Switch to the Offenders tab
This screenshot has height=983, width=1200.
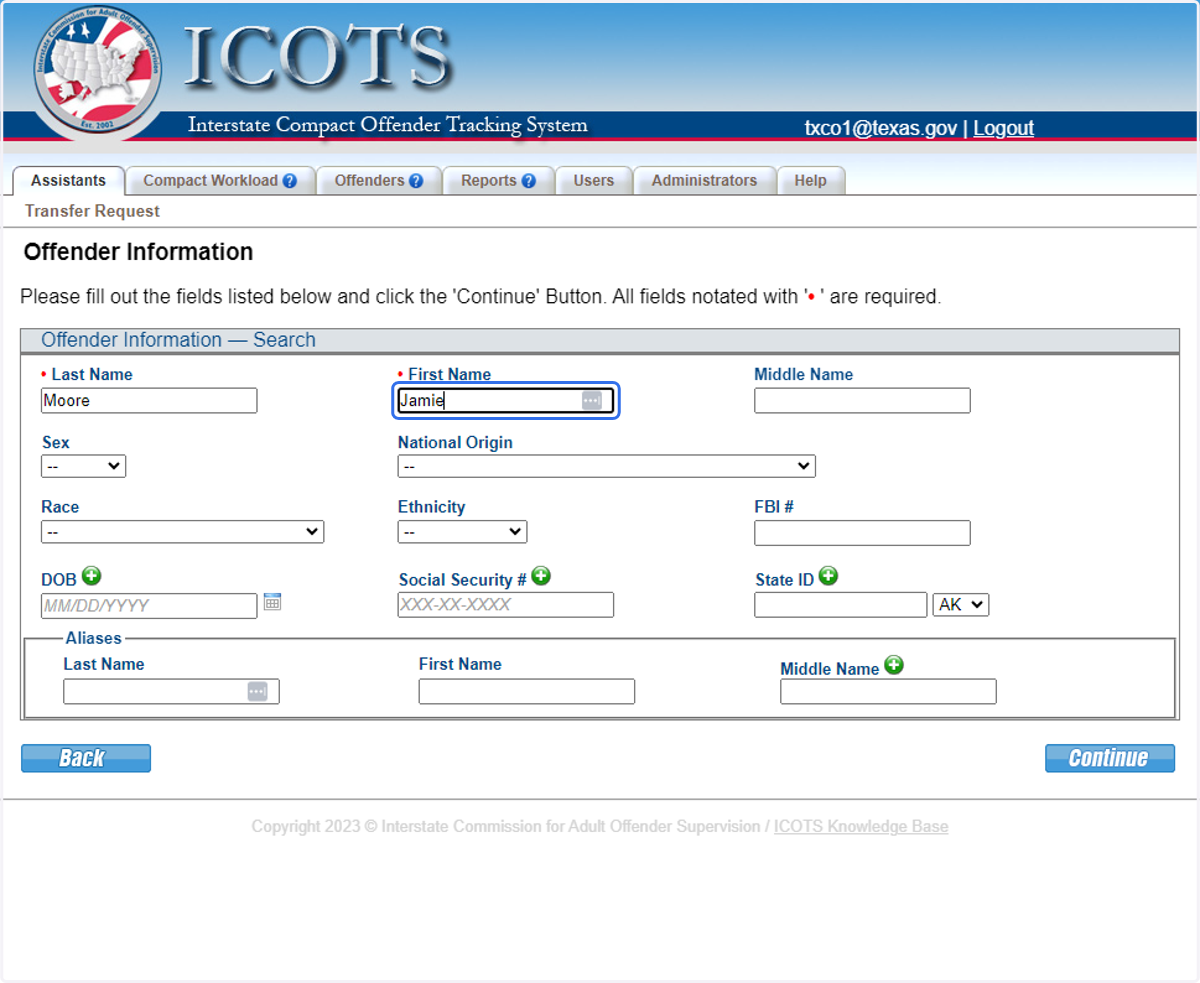coord(380,181)
